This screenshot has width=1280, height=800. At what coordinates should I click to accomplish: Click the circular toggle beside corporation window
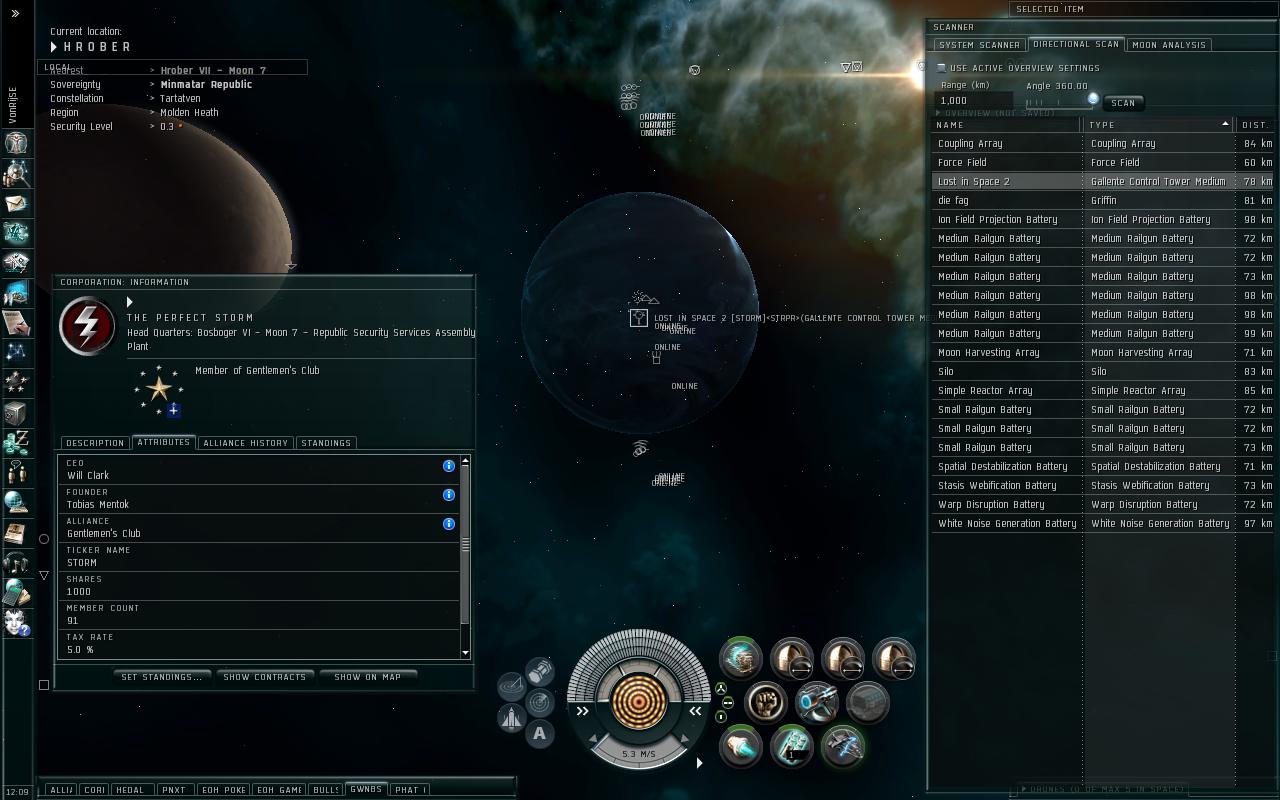[x=44, y=539]
